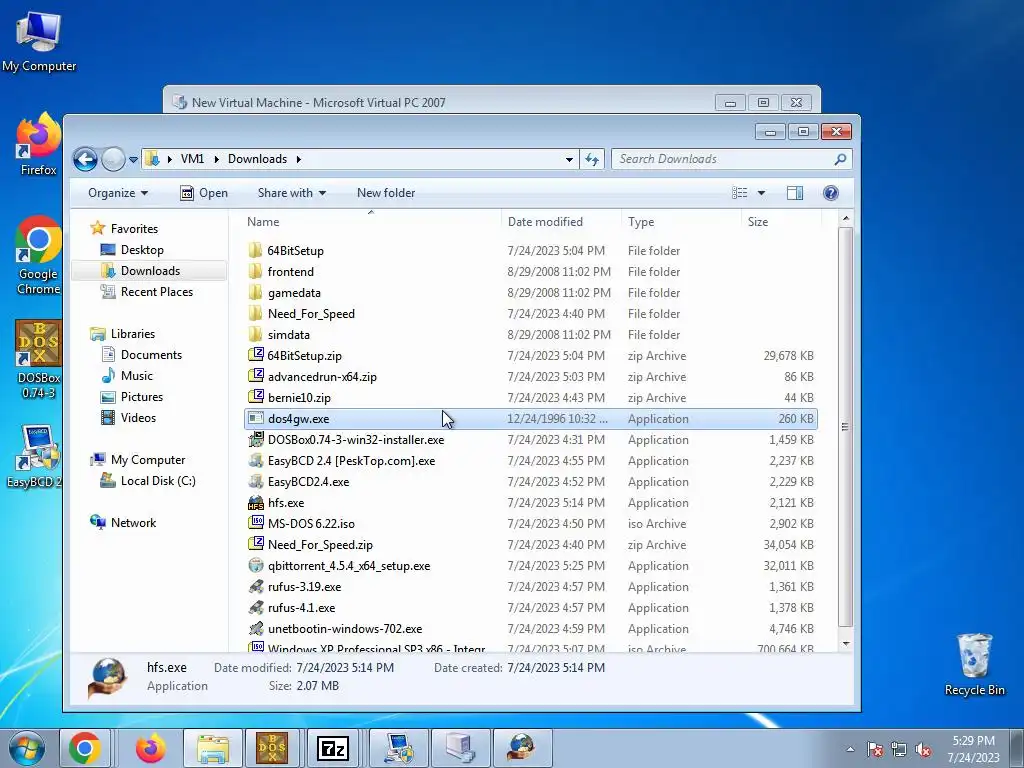Sort files by the Name column

tap(371, 222)
